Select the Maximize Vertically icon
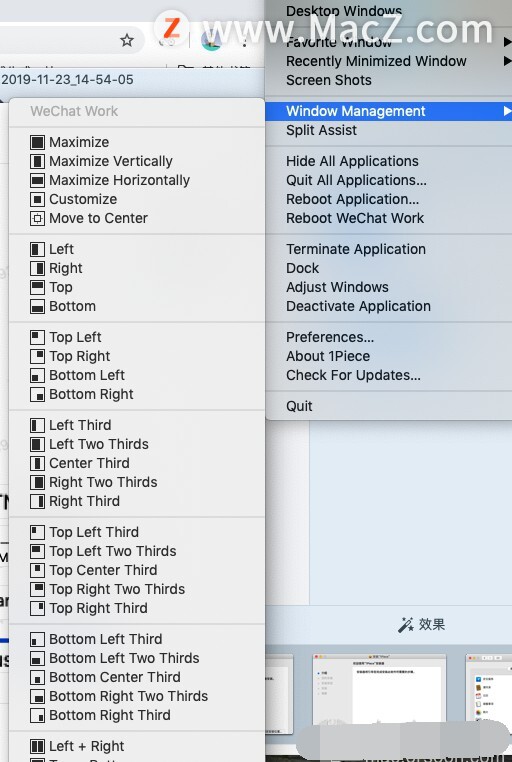The width and height of the screenshot is (512, 762). click(37, 161)
